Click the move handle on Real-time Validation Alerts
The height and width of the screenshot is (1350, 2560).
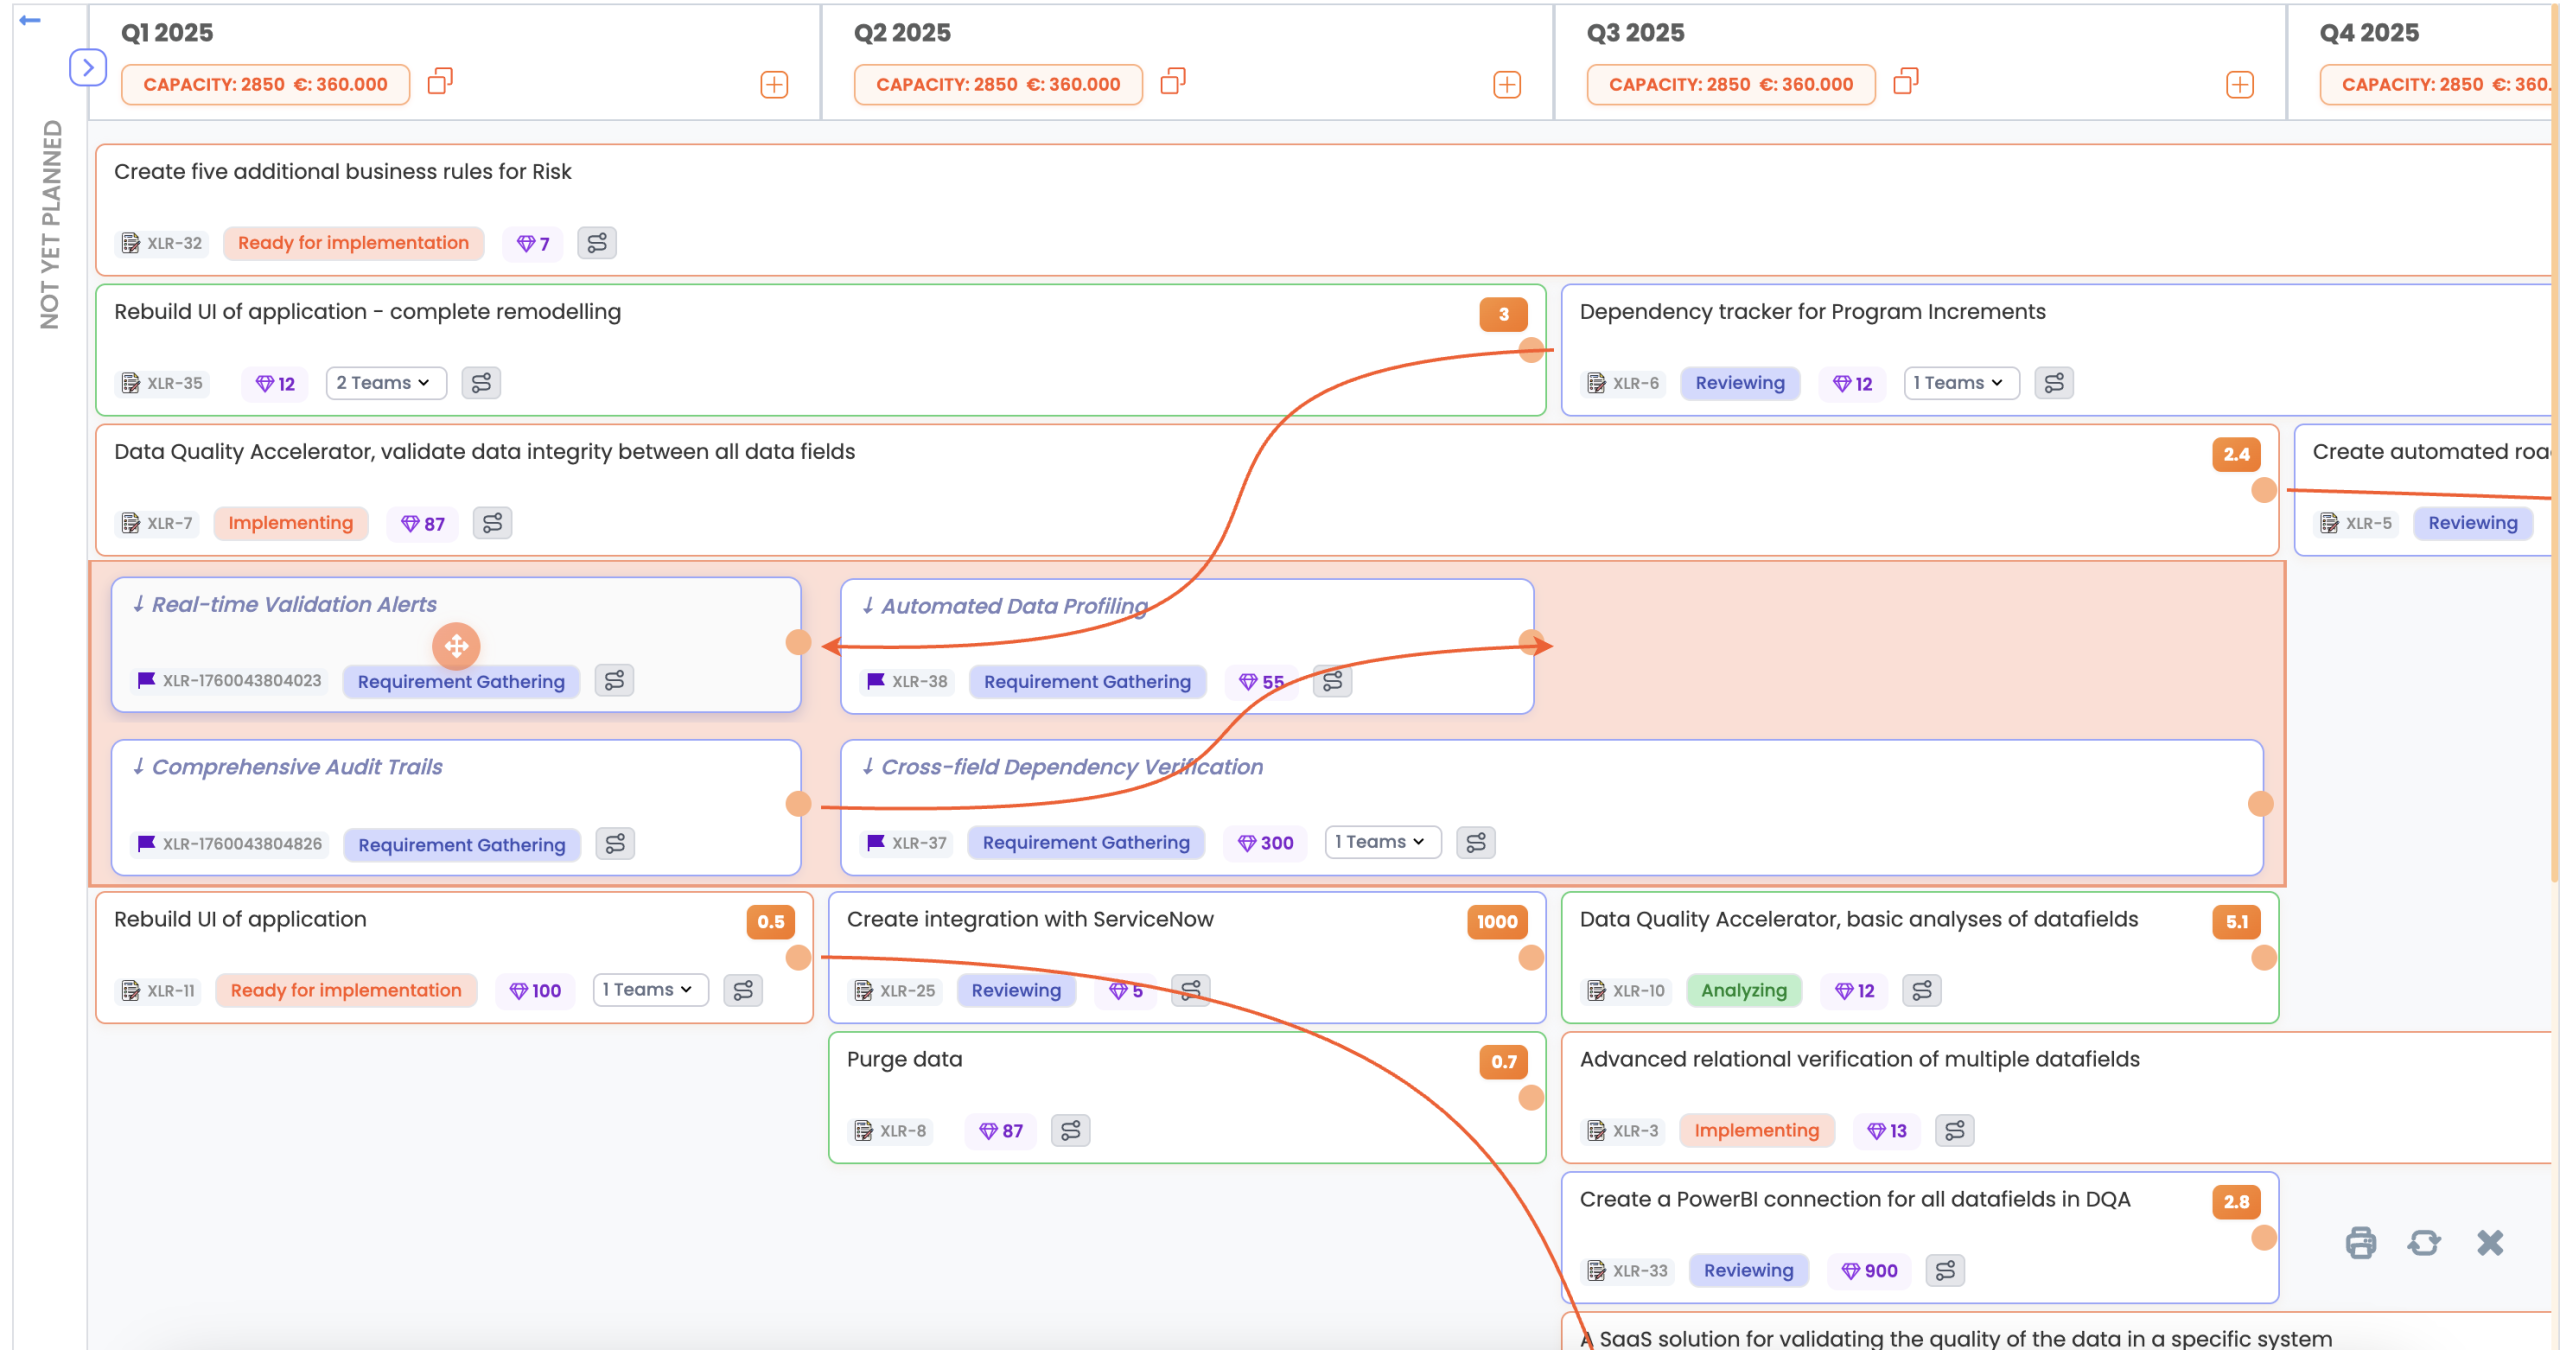pos(456,646)
